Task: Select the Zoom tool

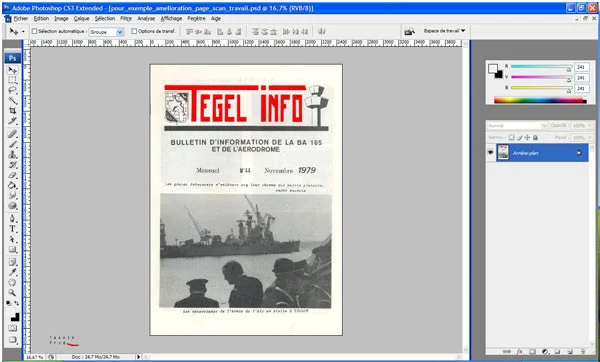Action: pos(13,293)
